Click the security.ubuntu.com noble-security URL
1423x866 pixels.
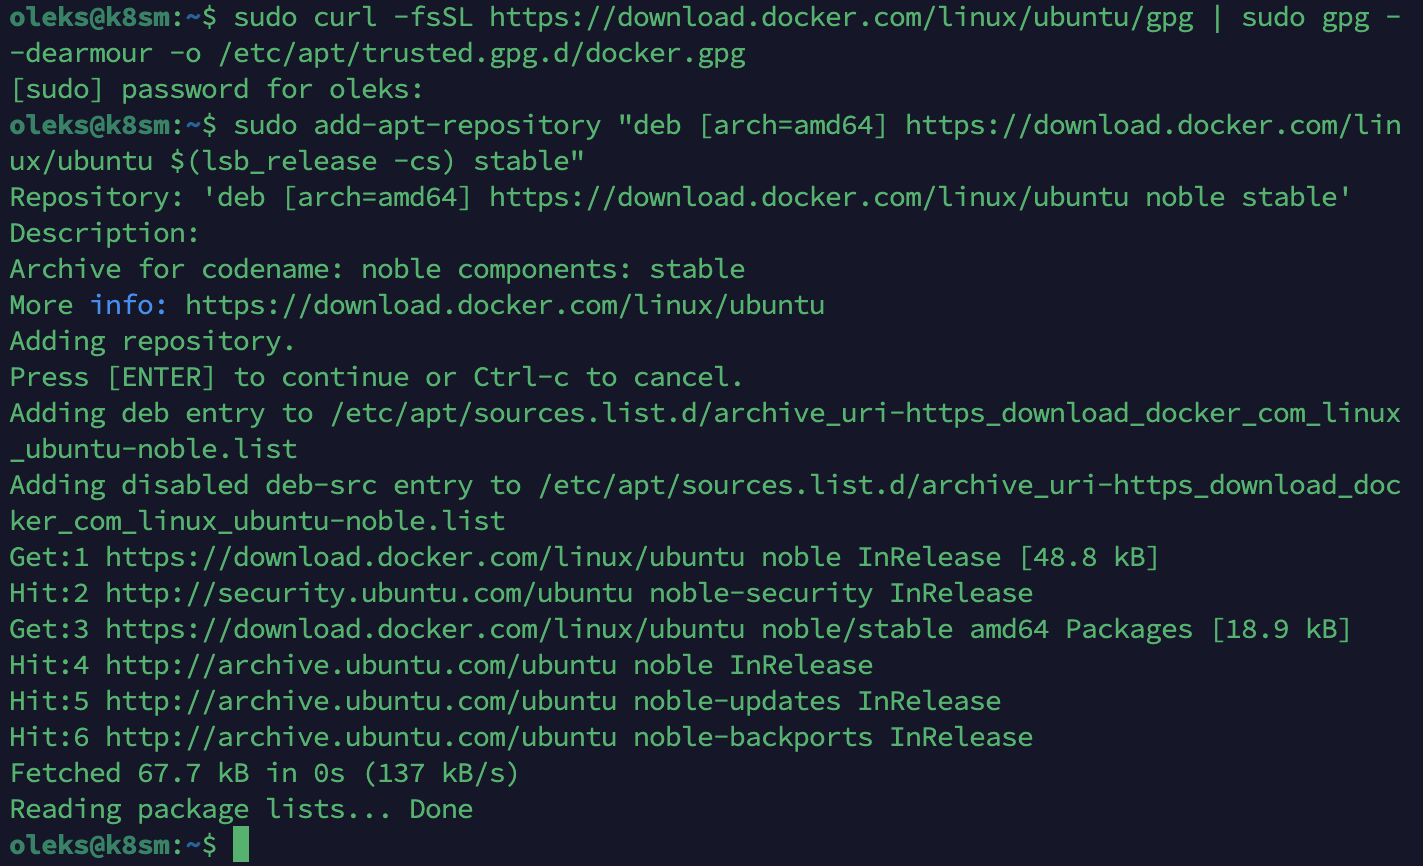369,593
